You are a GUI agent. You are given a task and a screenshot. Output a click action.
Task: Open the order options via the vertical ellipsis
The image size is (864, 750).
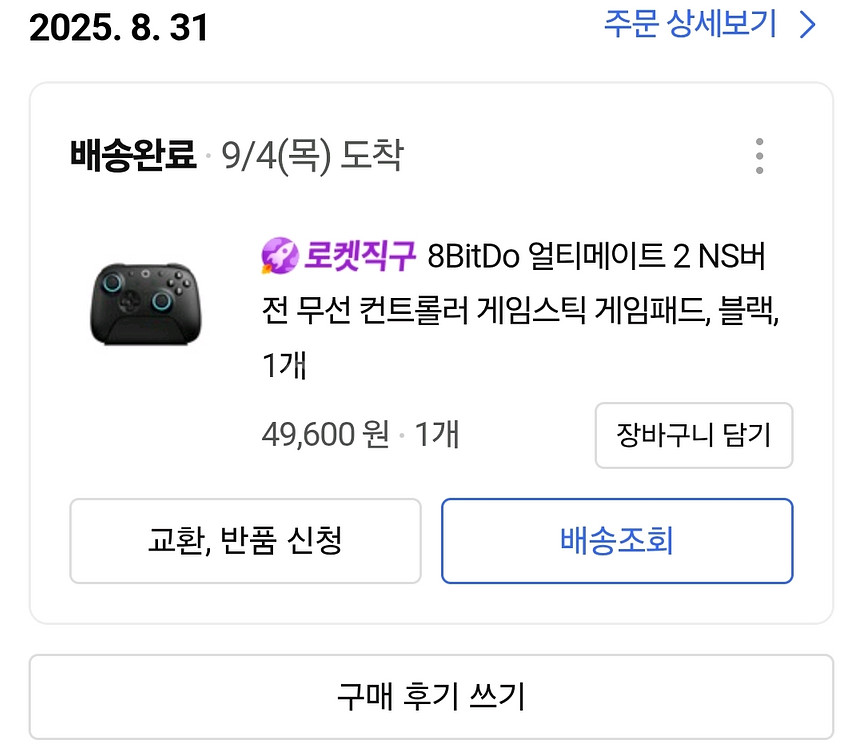[760, 154]
